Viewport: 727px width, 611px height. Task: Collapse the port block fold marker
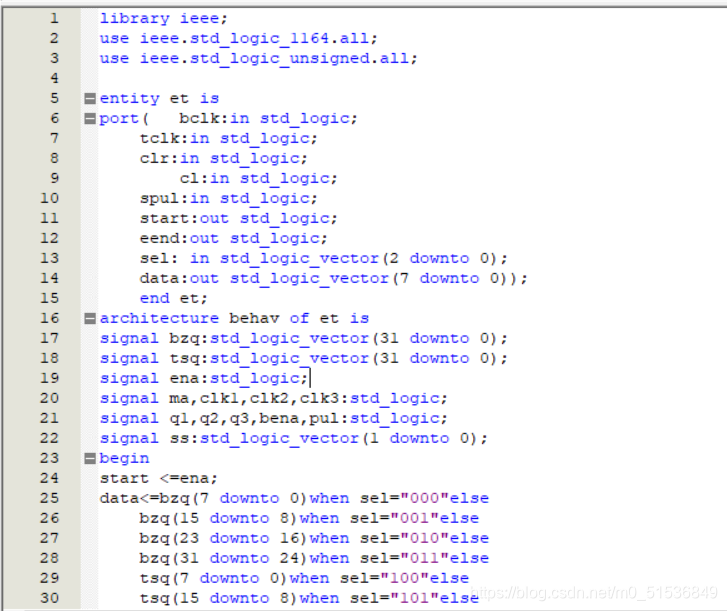coord(90,119)
